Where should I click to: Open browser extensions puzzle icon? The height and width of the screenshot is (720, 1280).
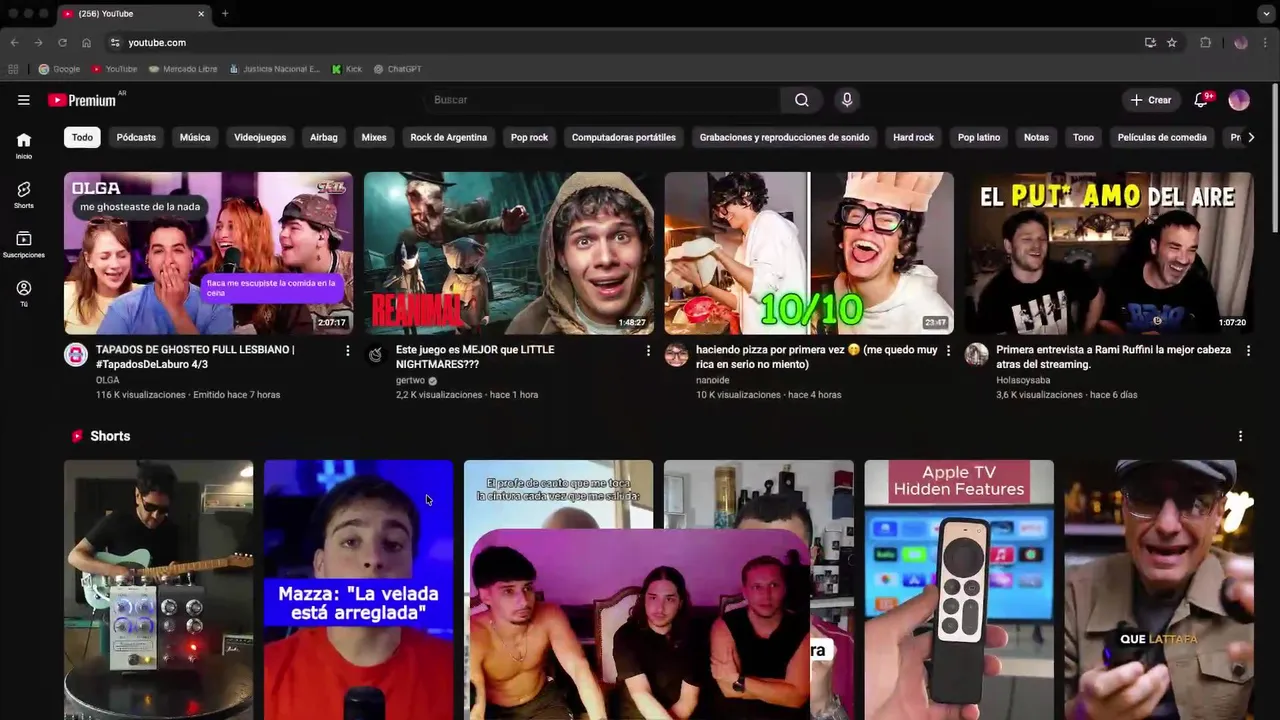[x=1205, y=43]
